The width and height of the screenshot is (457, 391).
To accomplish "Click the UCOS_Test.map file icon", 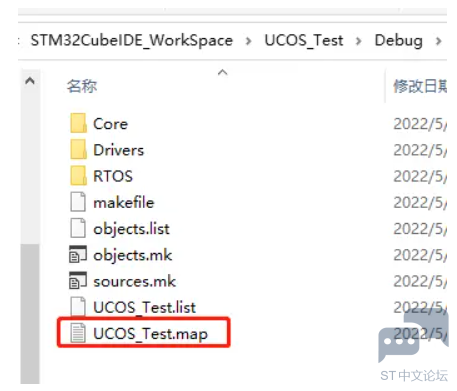I will [x=78, y=333].
